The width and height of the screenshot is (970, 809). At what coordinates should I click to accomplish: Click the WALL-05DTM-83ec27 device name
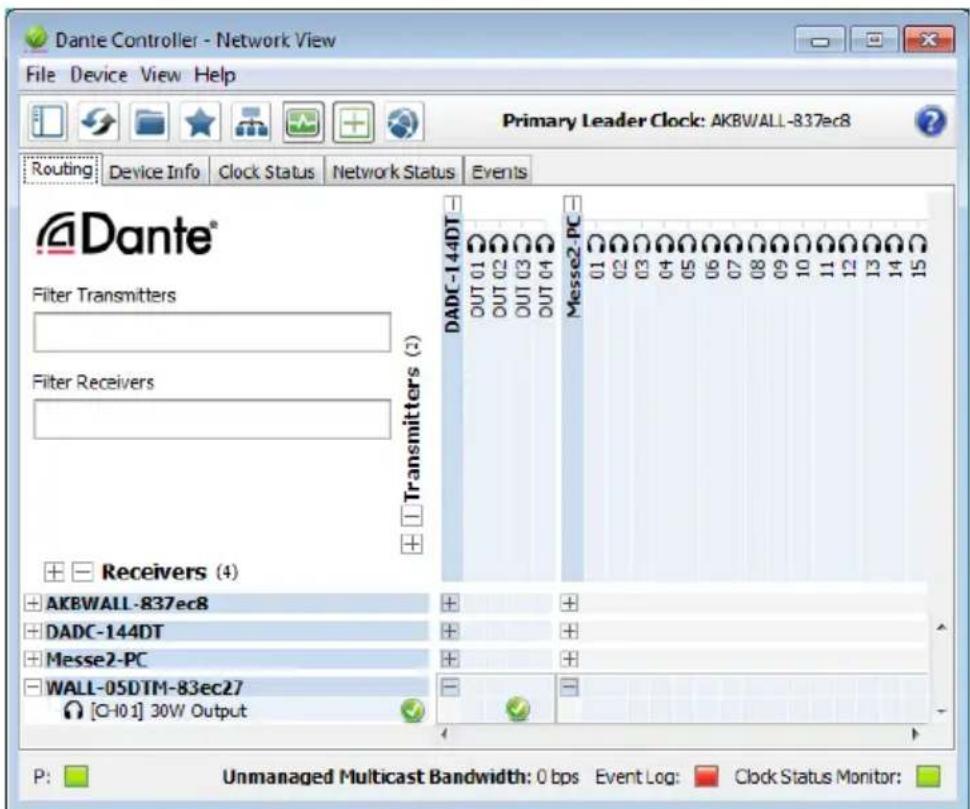click(x=145, y=687)
